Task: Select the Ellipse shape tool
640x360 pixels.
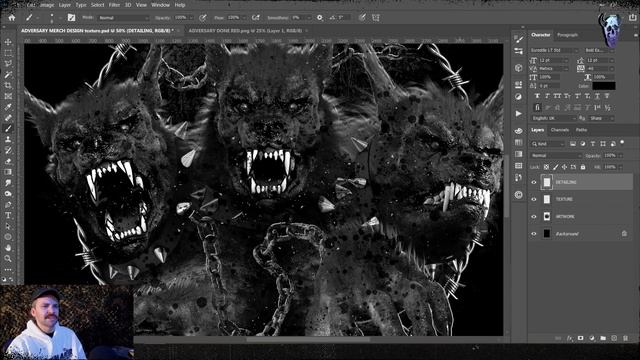Action: pos(8,237)
